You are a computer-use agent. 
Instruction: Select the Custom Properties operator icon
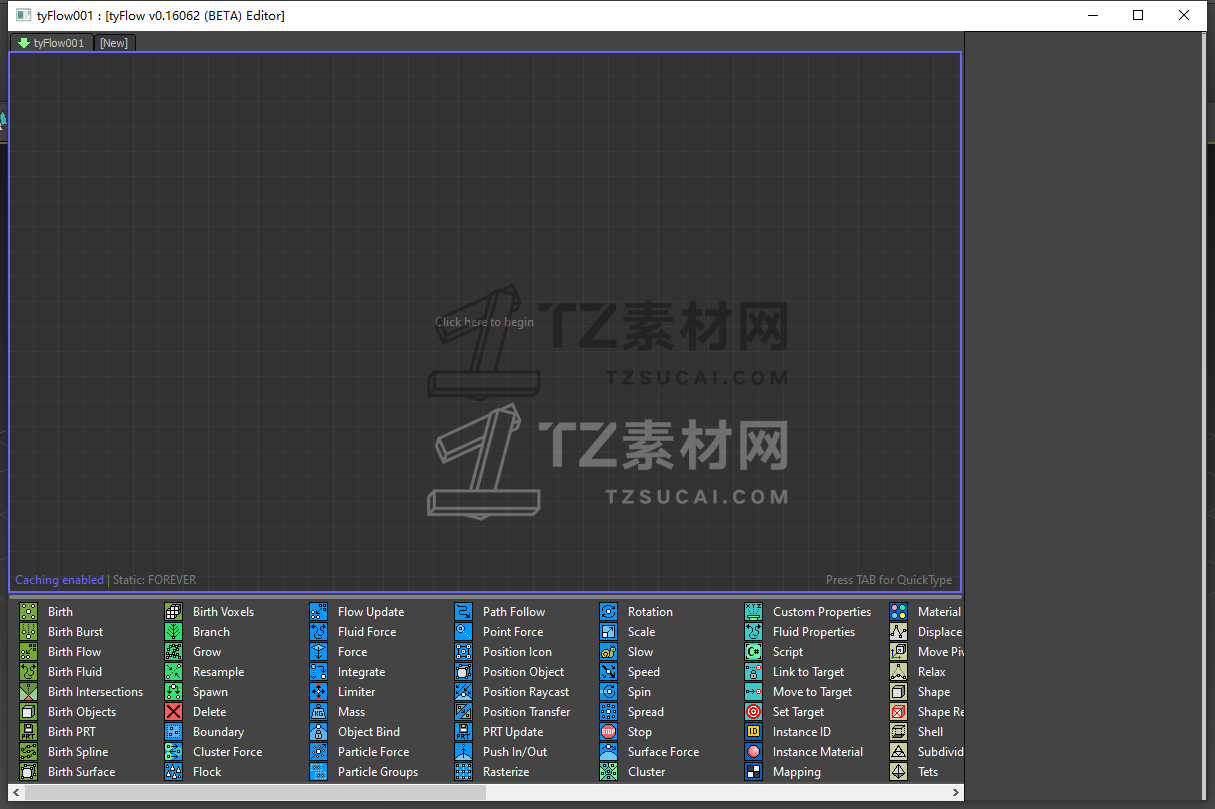tap(753, 611)
